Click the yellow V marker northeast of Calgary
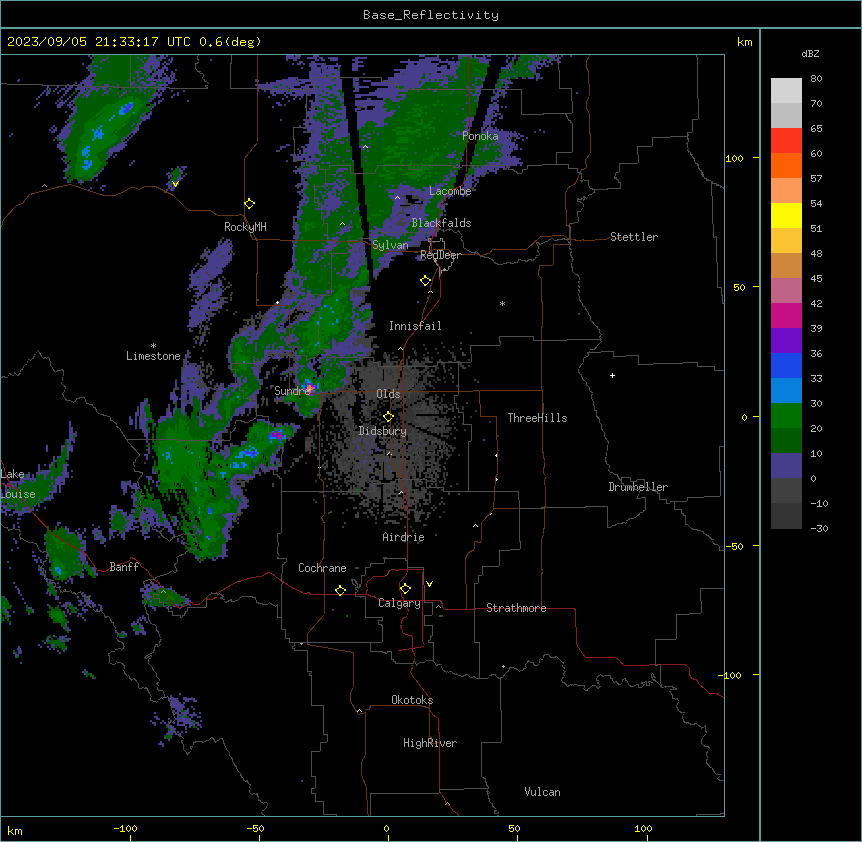This screenshot has height=842, width=862. pyautogui.click(x=429, y=584)
